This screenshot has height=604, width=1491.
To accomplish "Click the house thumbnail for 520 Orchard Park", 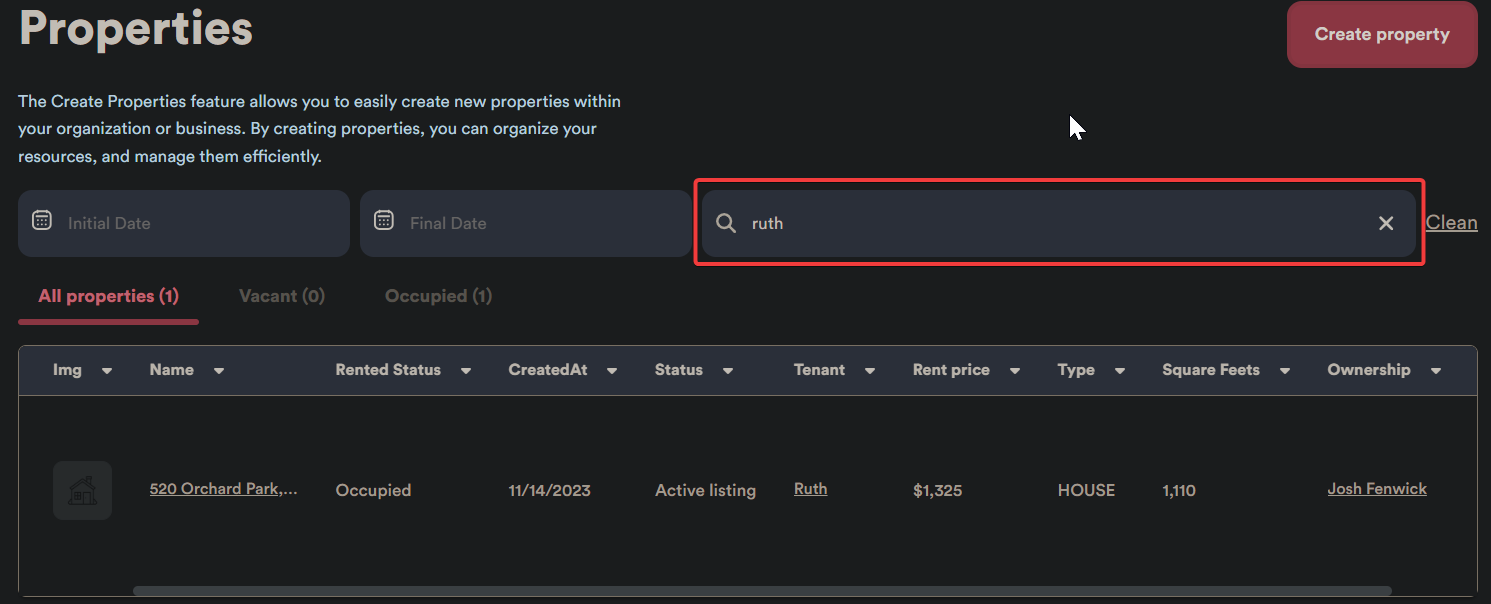I will (x=82, y=490).
